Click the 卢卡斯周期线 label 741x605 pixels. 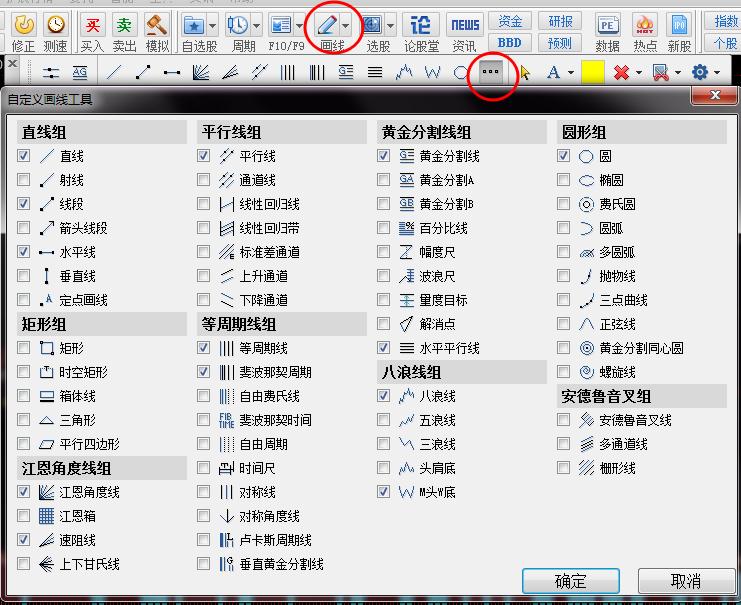276,540
